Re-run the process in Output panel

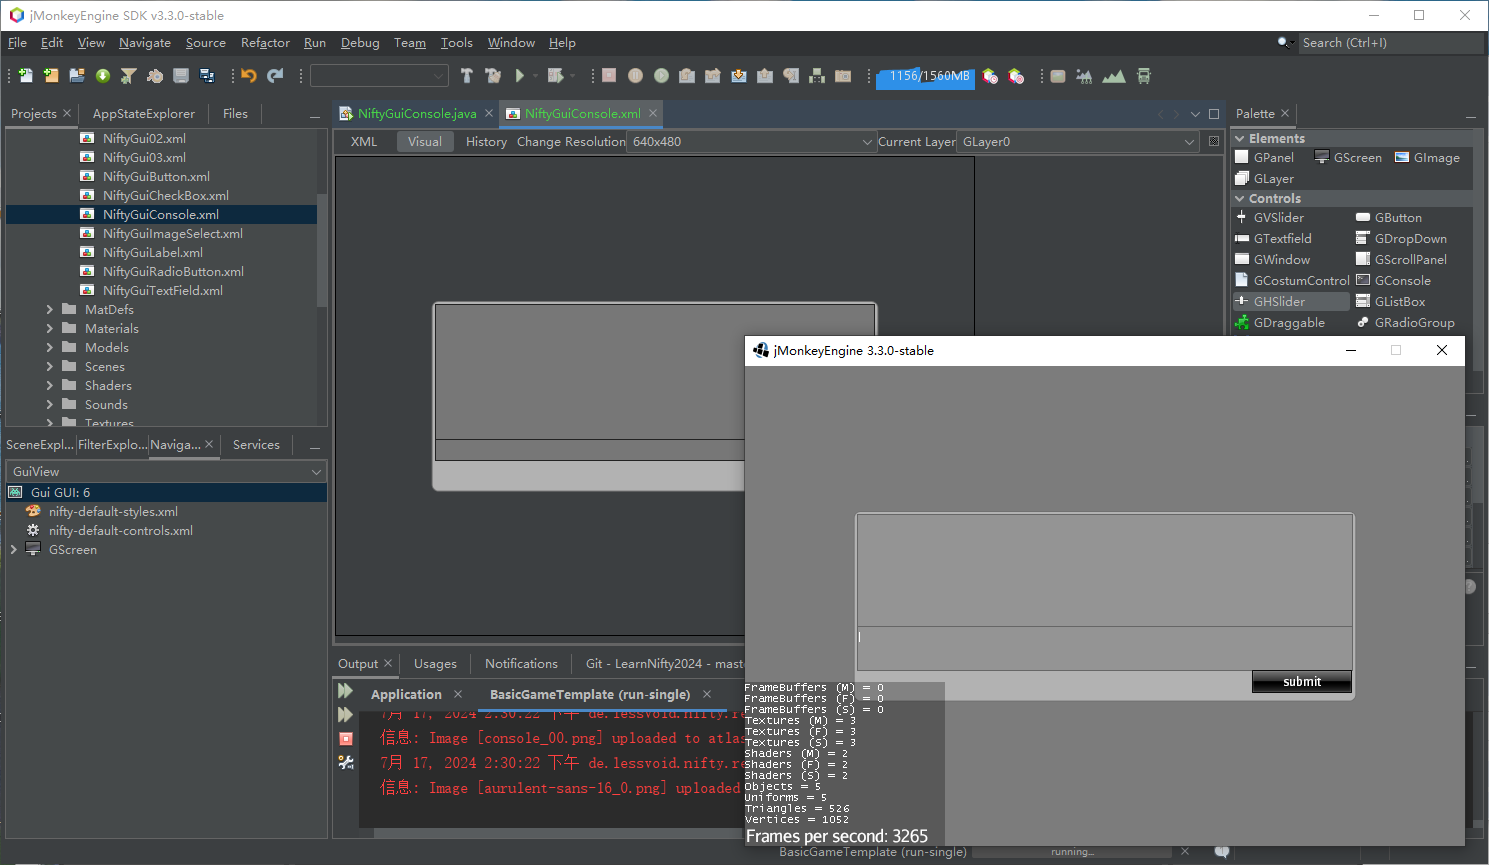point(346,691)
